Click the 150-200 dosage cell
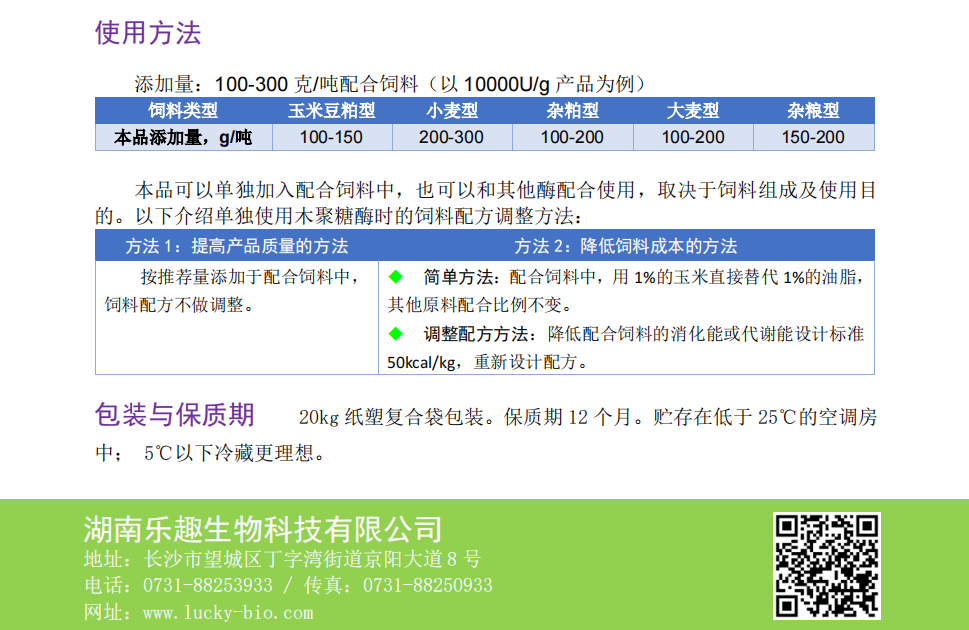The width and height of the screenshot is (969, 630). (x=813, y=137)
